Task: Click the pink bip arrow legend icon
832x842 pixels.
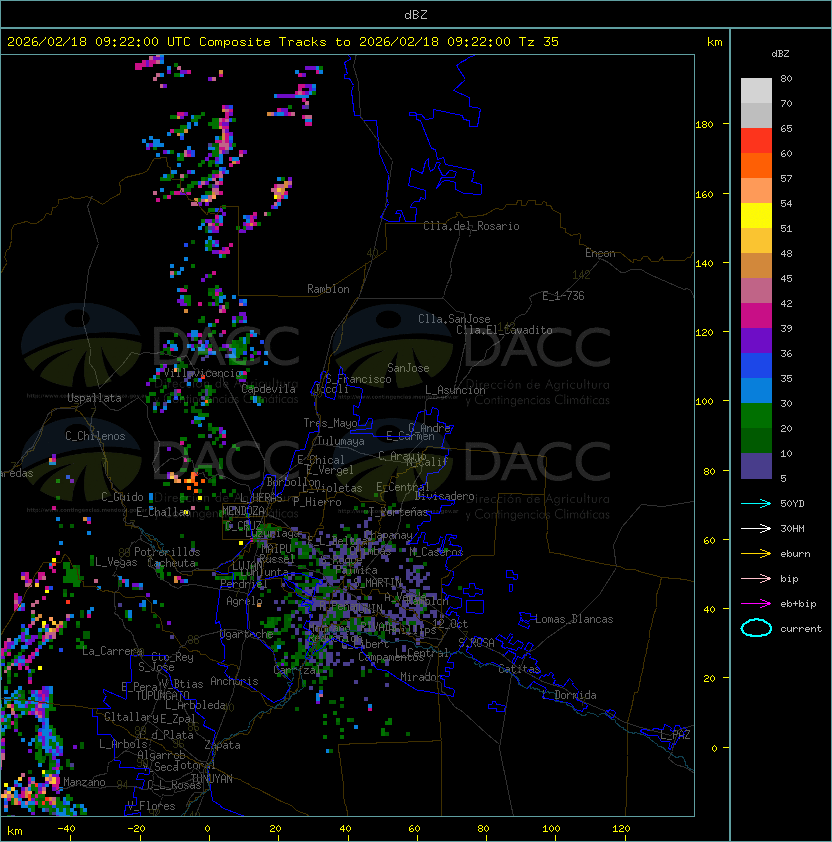Action: (756, 578)
